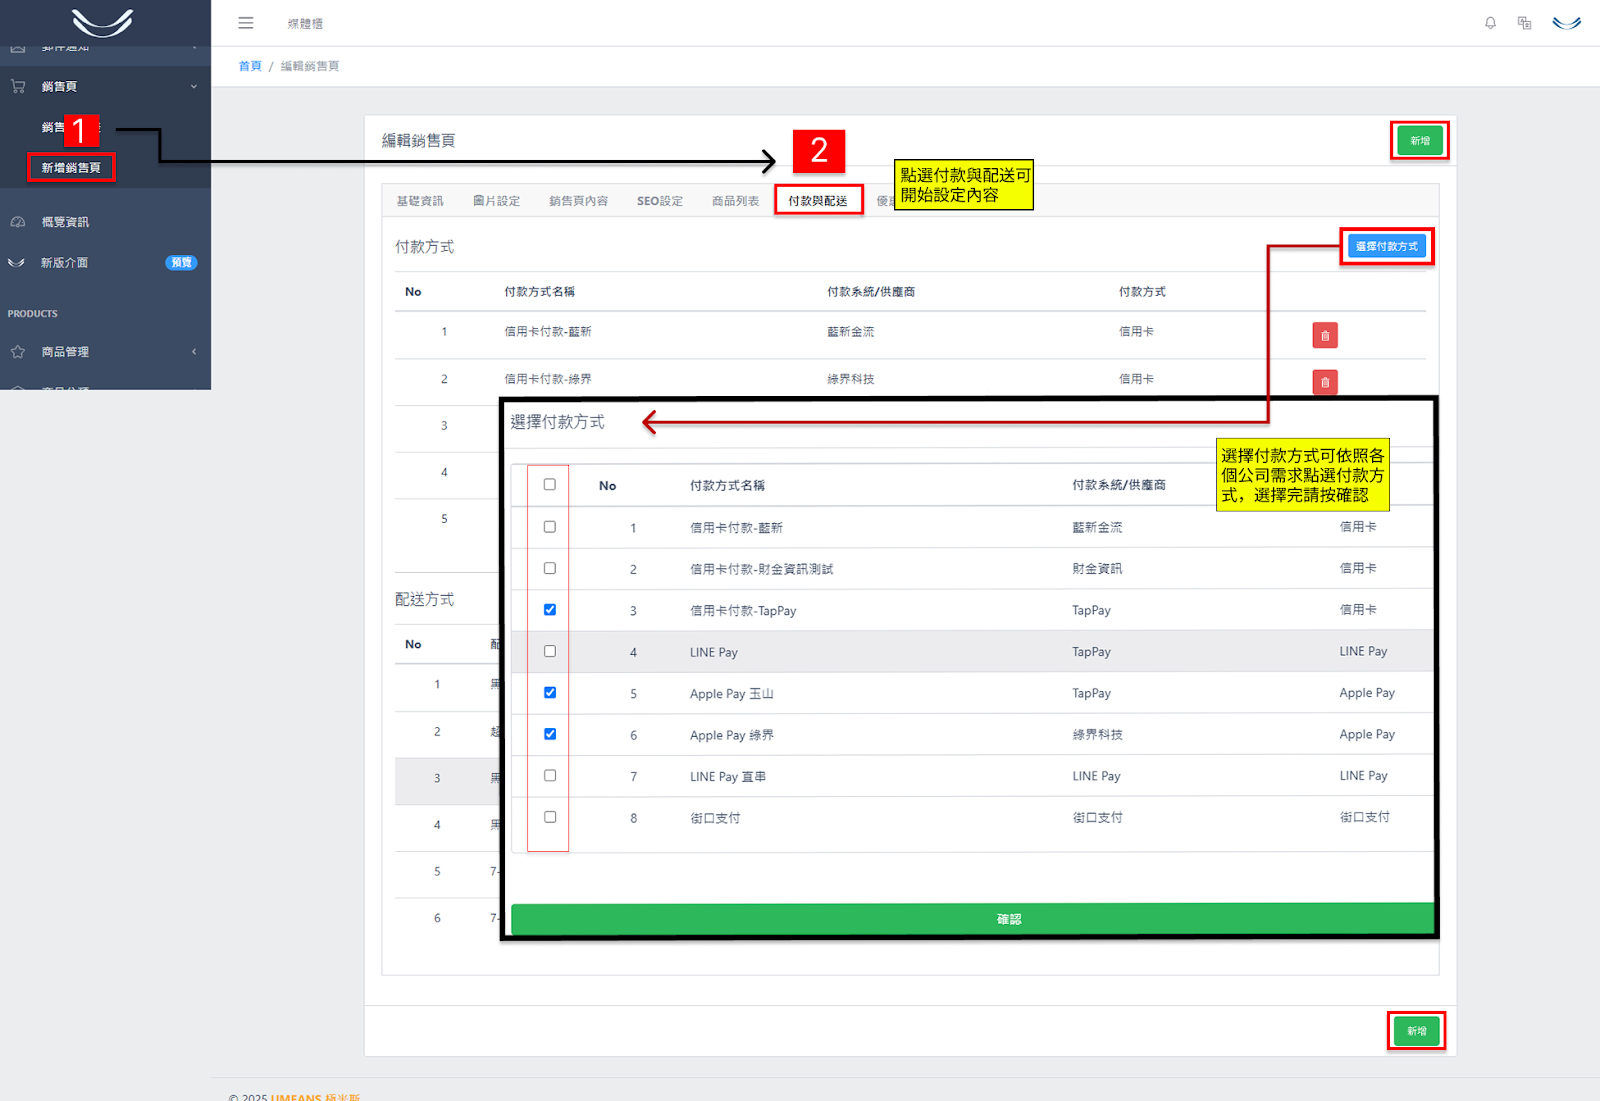This screenshot has width=1600, height=1101.
Task: Click the sidebar brand logo
Action: (103, 22)
